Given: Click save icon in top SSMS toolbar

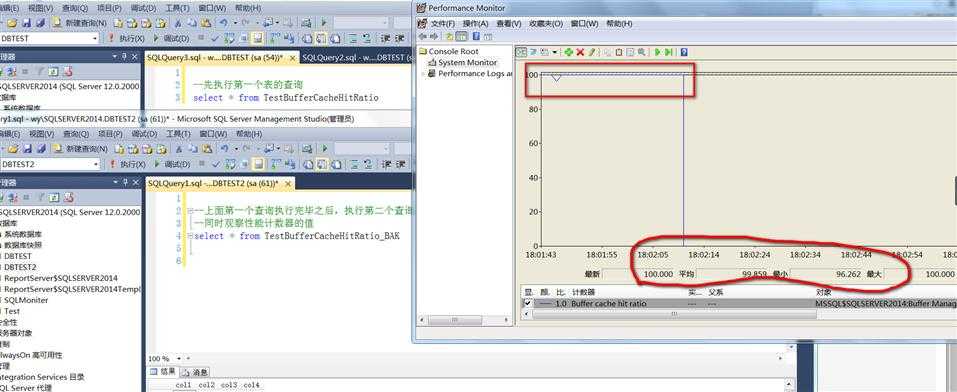Looking at the screenshot, I should [26, 23].
